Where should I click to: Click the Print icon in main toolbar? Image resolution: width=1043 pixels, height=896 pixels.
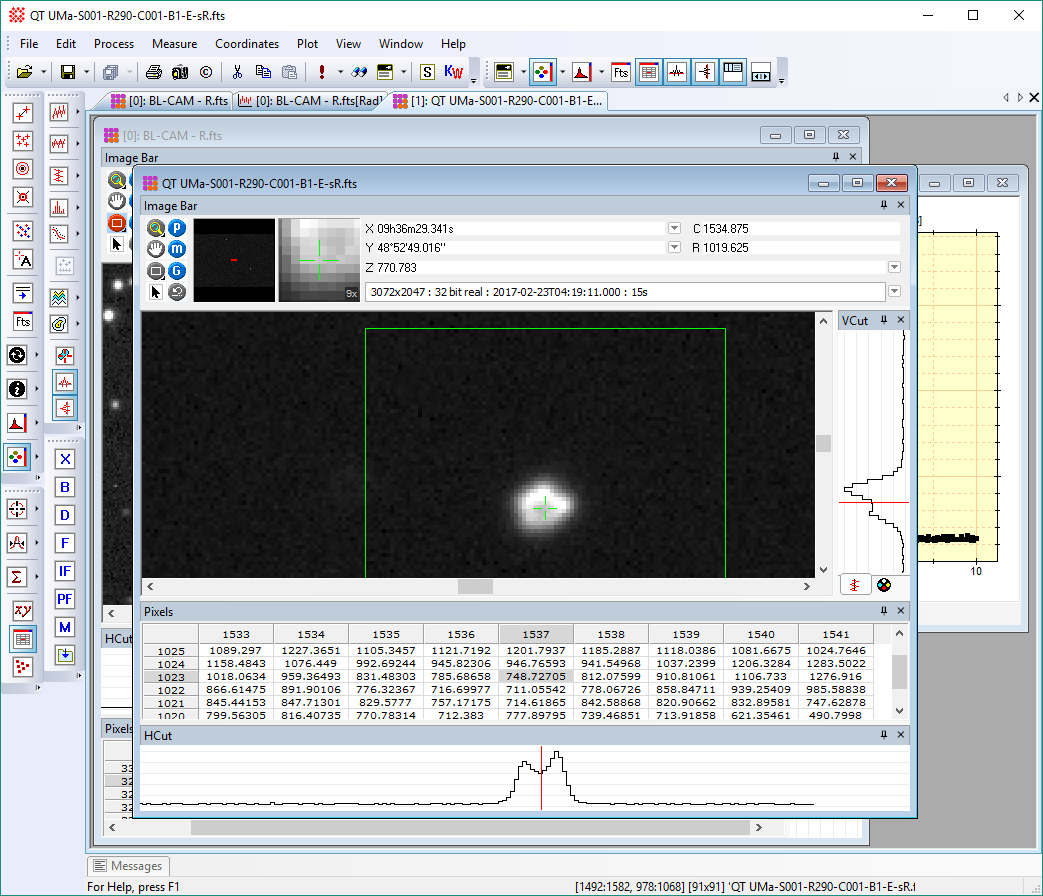[x=153, y=72]
